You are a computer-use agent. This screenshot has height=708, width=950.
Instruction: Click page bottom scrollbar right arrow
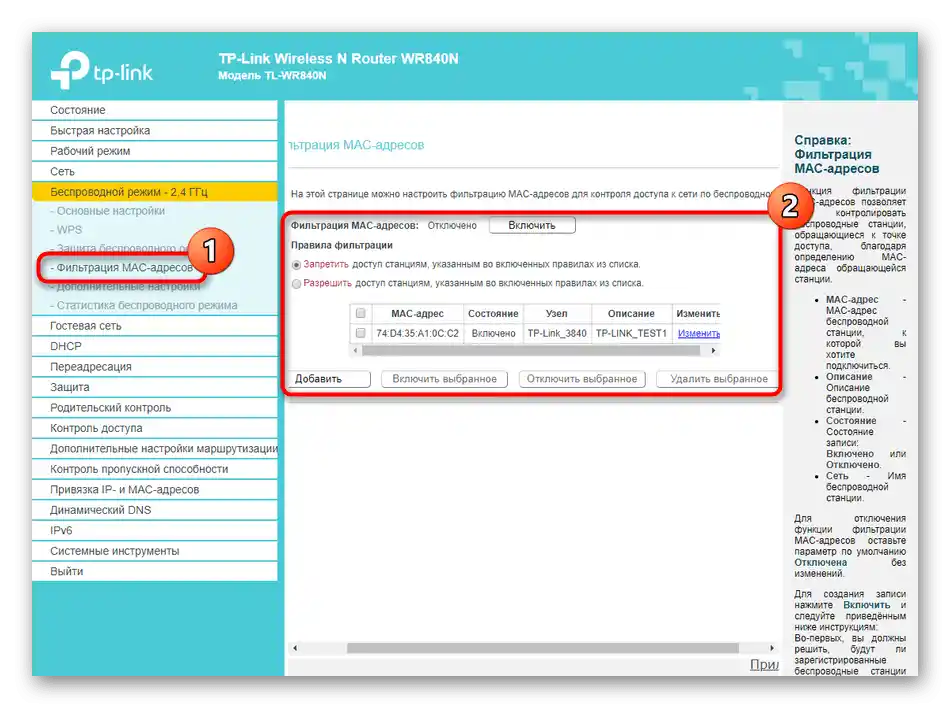tap(772, 648)
